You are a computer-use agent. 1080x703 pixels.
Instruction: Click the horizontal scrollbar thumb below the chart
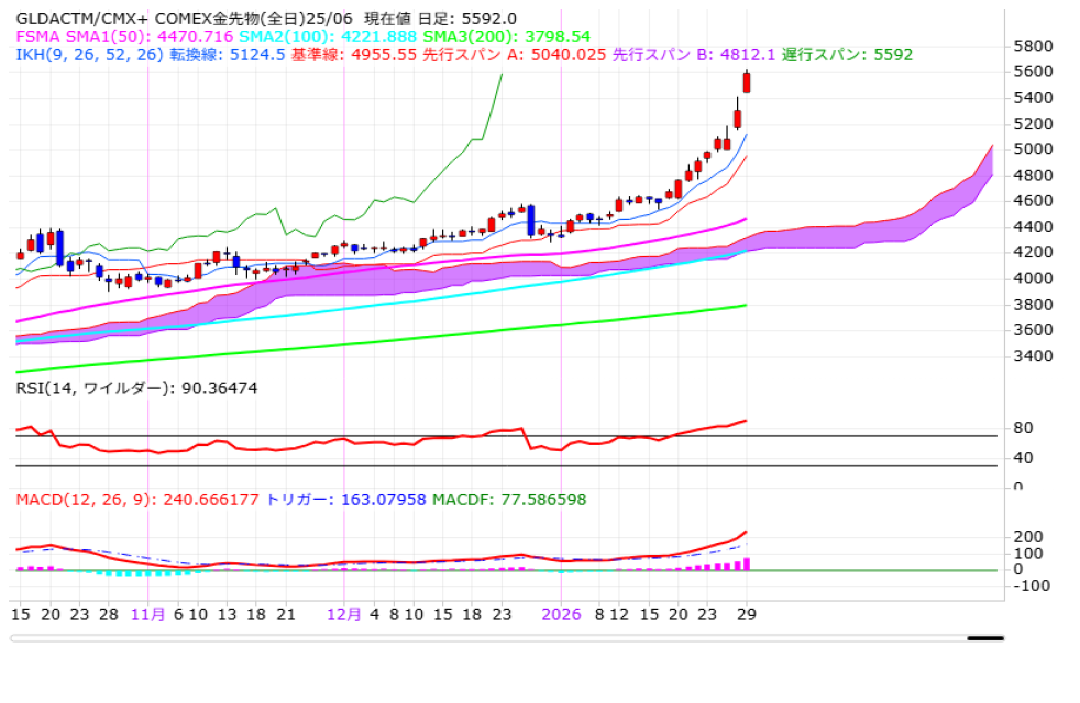pos(984,637)
